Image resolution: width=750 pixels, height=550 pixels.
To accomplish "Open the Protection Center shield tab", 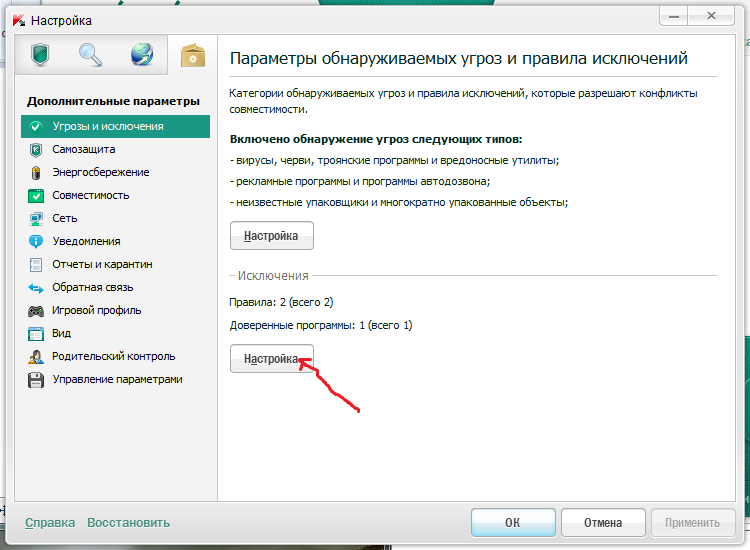I will coord(40,55).
